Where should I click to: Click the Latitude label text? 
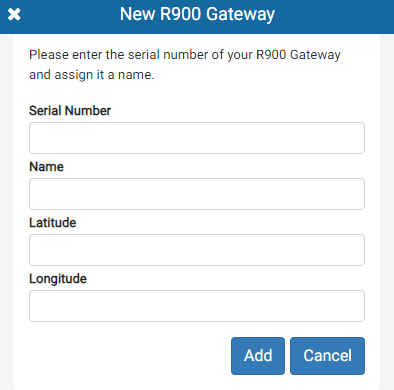coord(53,223)
